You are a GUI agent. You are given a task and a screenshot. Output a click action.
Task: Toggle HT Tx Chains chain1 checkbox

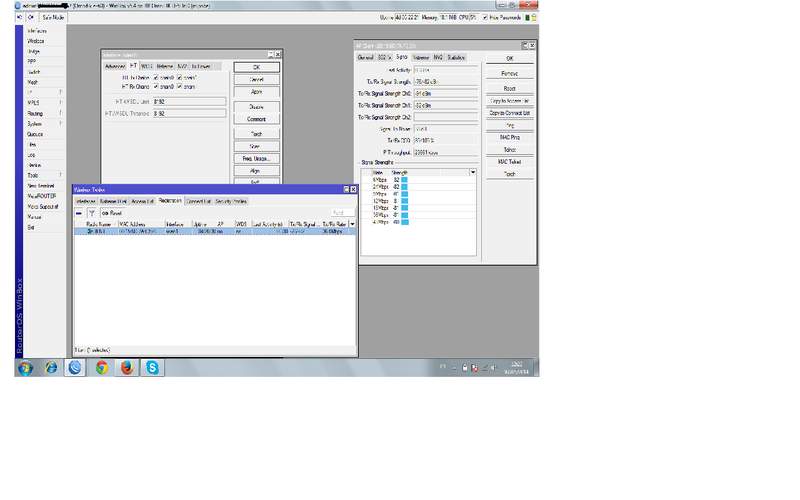tap(180, 78)
